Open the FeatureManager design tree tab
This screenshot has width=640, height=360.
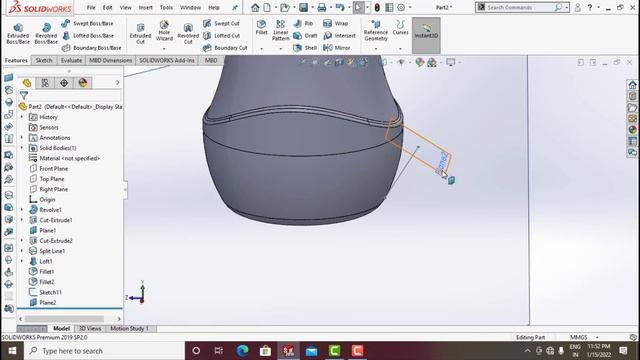click(27, 83)
